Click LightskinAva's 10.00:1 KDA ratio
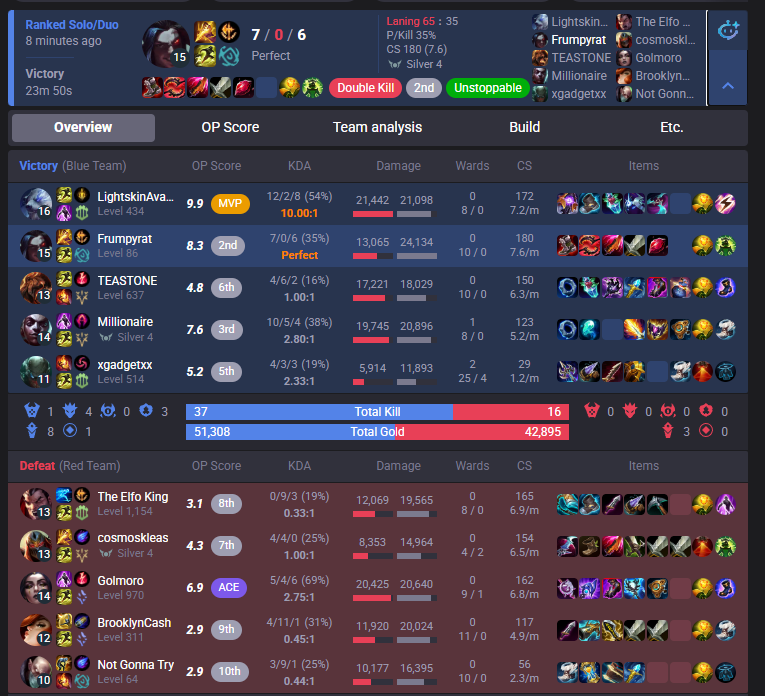The width and height of the screenshot is (765, 696). (299, 213)
